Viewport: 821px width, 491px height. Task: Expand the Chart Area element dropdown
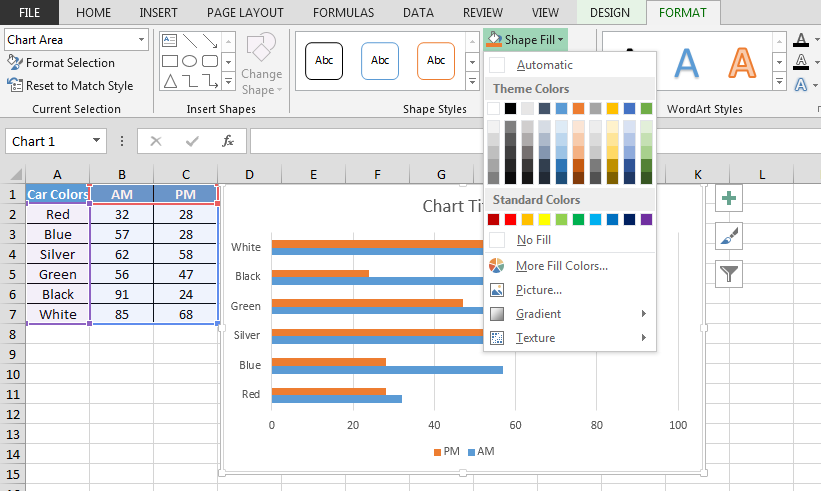point(140,39)
